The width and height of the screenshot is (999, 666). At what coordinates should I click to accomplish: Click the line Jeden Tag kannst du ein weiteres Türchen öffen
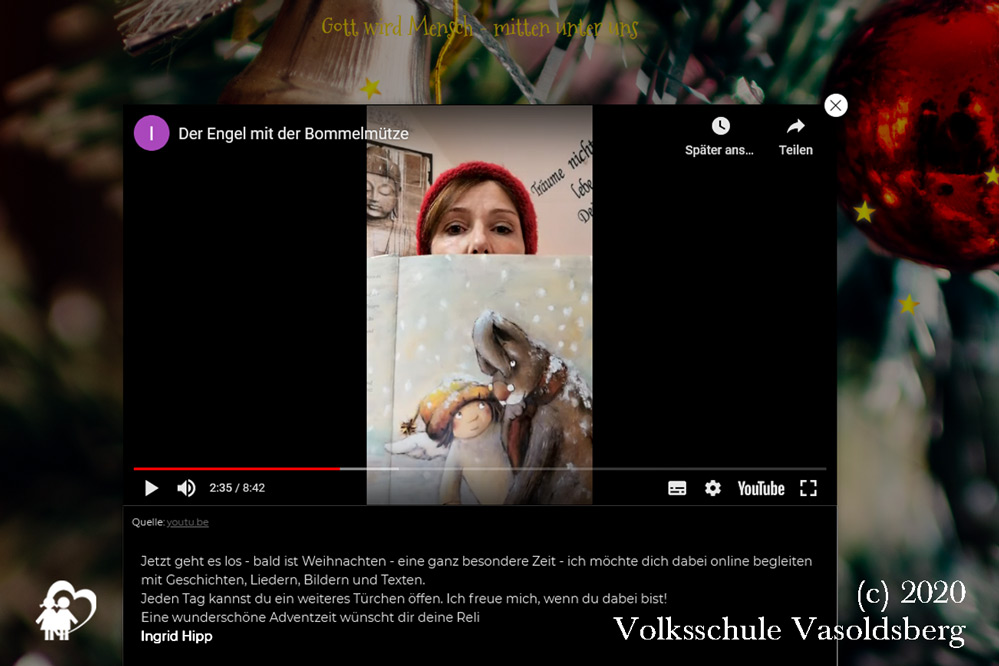403,599
